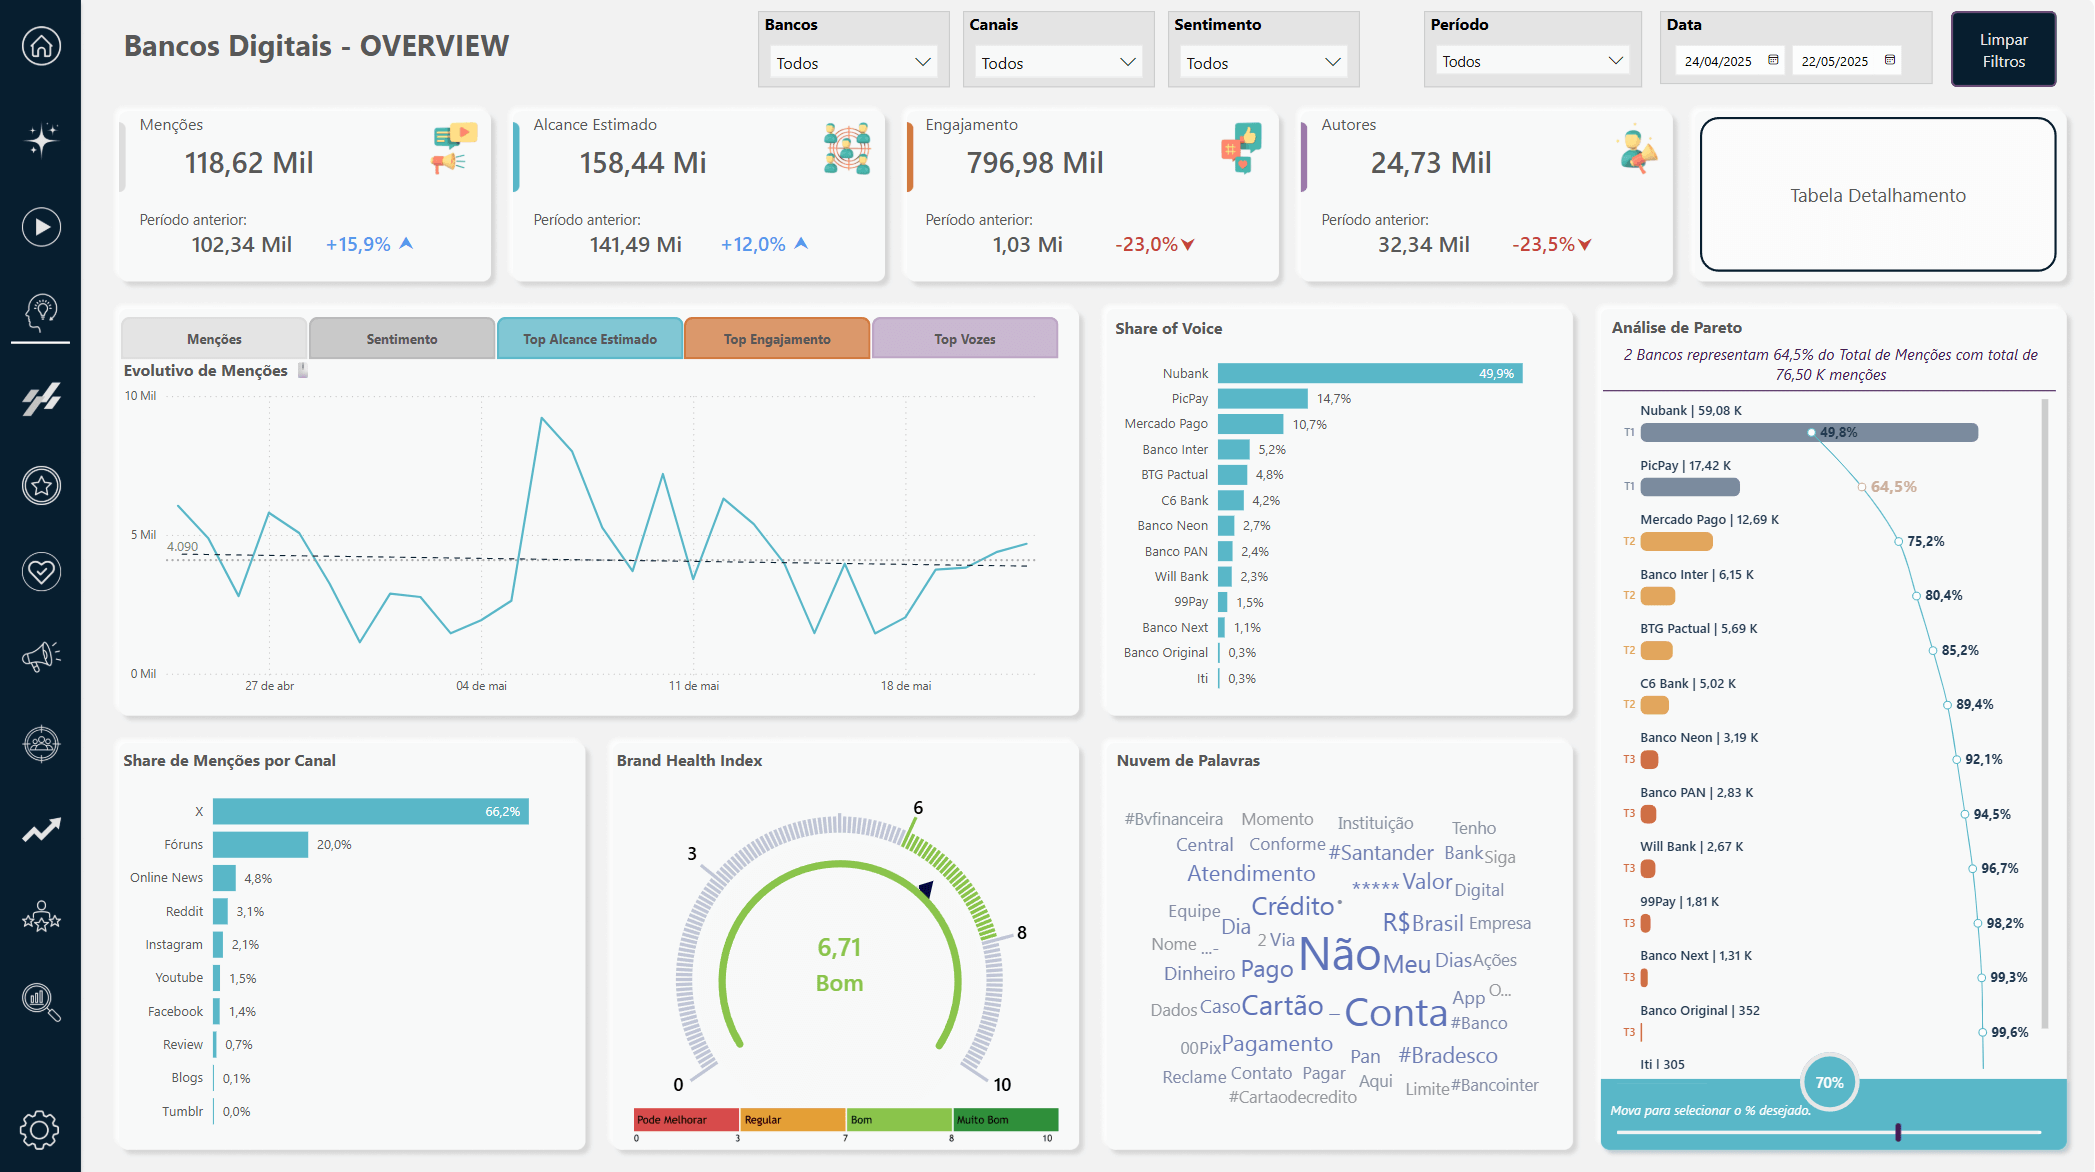Select the X channel bar
This screenshot has height=1172, width=2095.
(371, 811)
